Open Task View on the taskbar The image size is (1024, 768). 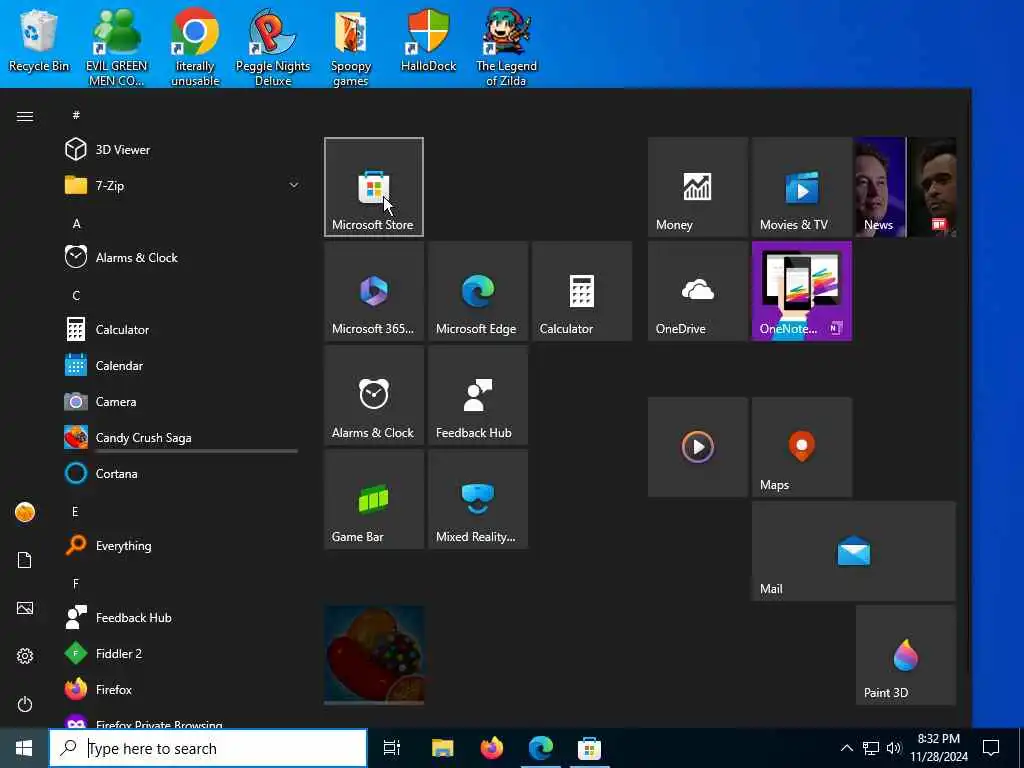392,748
